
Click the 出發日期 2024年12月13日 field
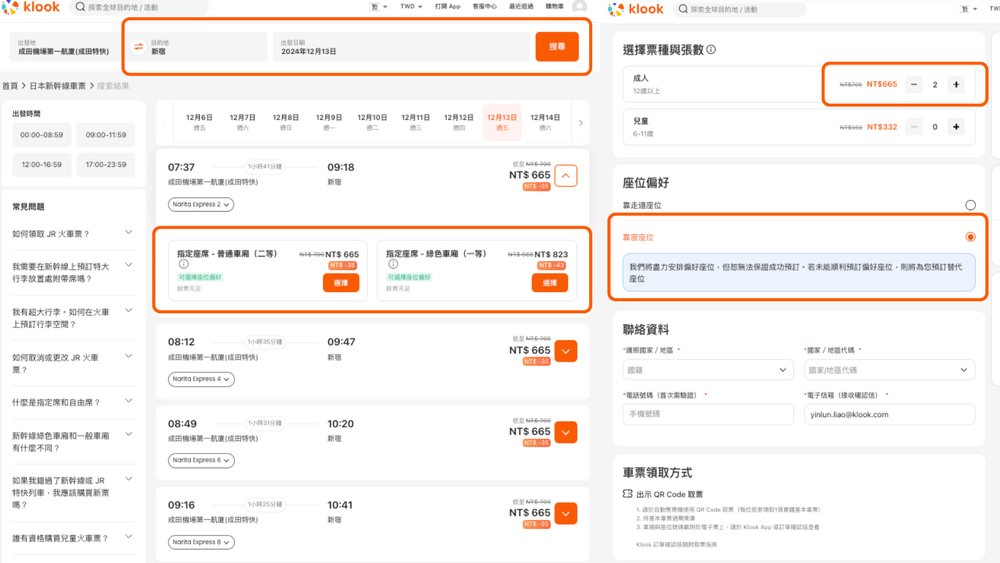point(401,47)
